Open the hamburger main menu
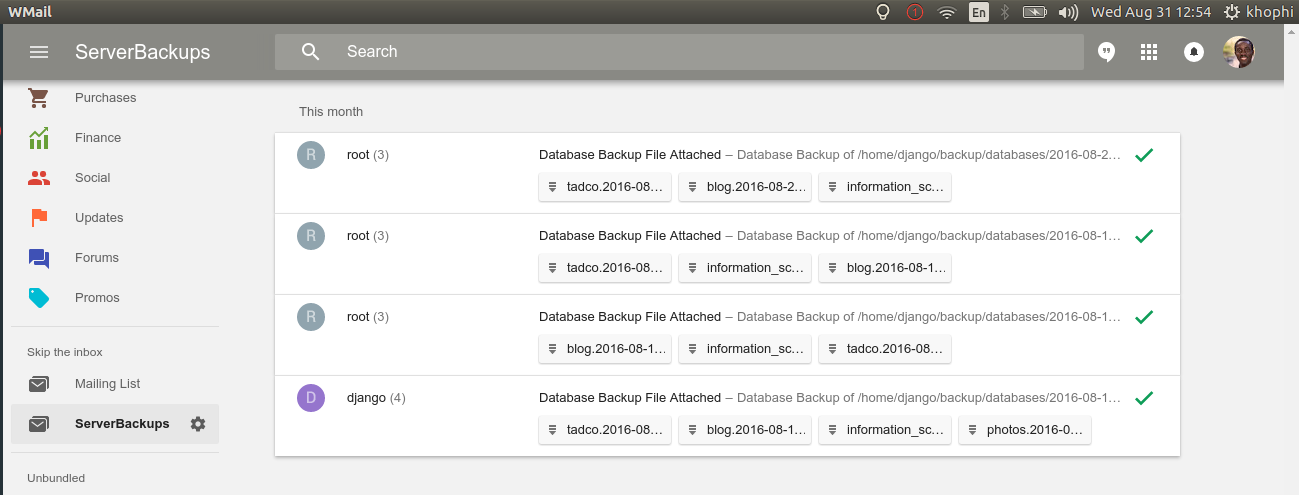Viewport: 1299px width, 495px height. tap(39, 52)
